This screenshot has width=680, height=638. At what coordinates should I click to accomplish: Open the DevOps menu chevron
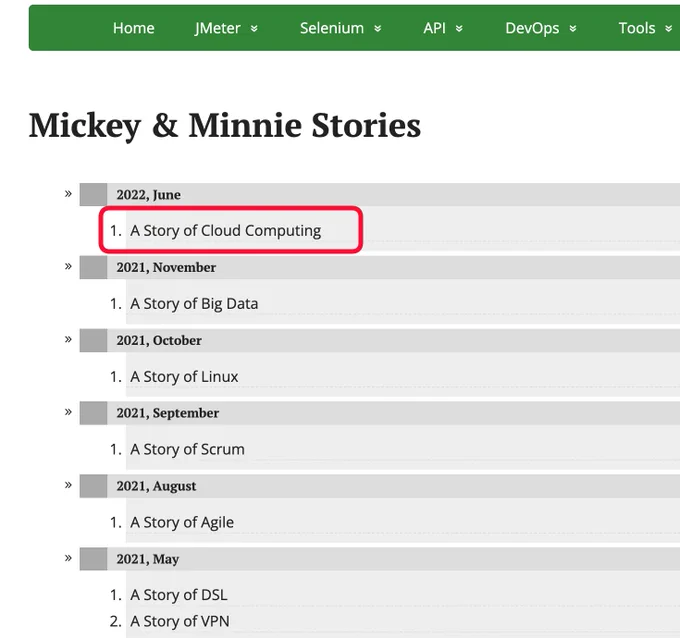(x=573, y=29)
